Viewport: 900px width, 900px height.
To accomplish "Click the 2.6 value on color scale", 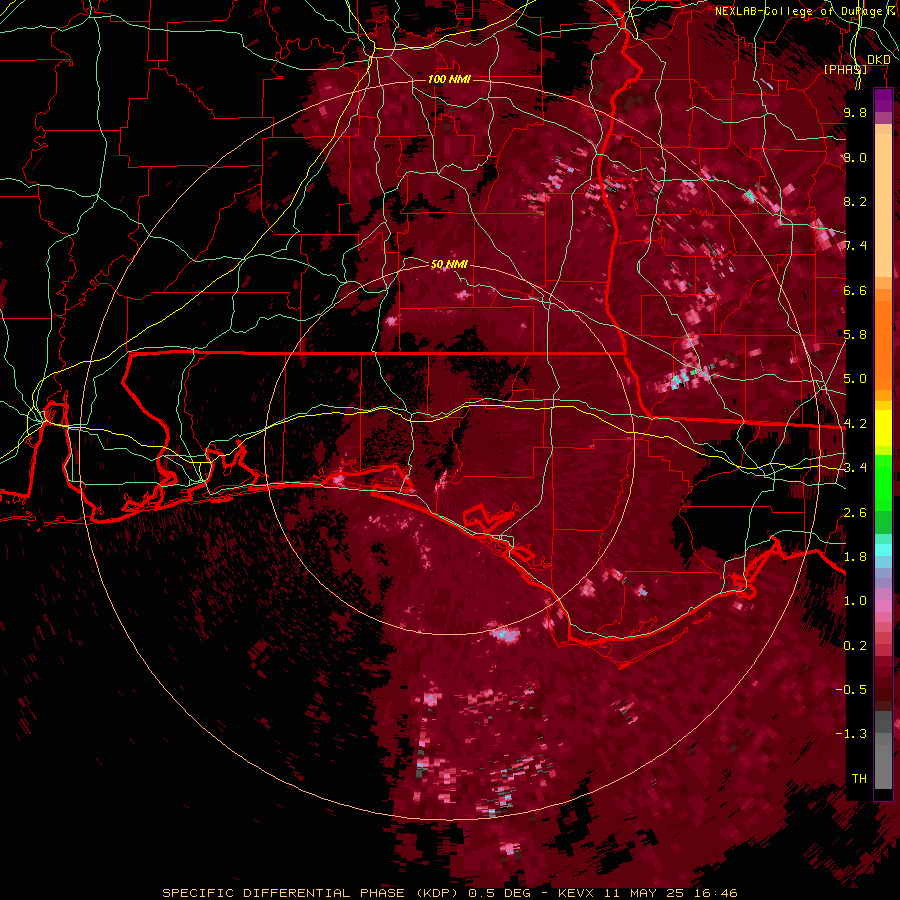I will [855, 513].
